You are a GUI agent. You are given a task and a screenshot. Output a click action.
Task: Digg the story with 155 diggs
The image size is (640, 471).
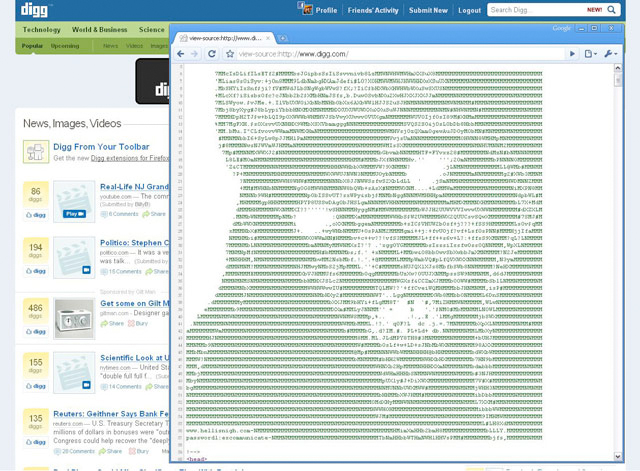[x=36, y=386]
